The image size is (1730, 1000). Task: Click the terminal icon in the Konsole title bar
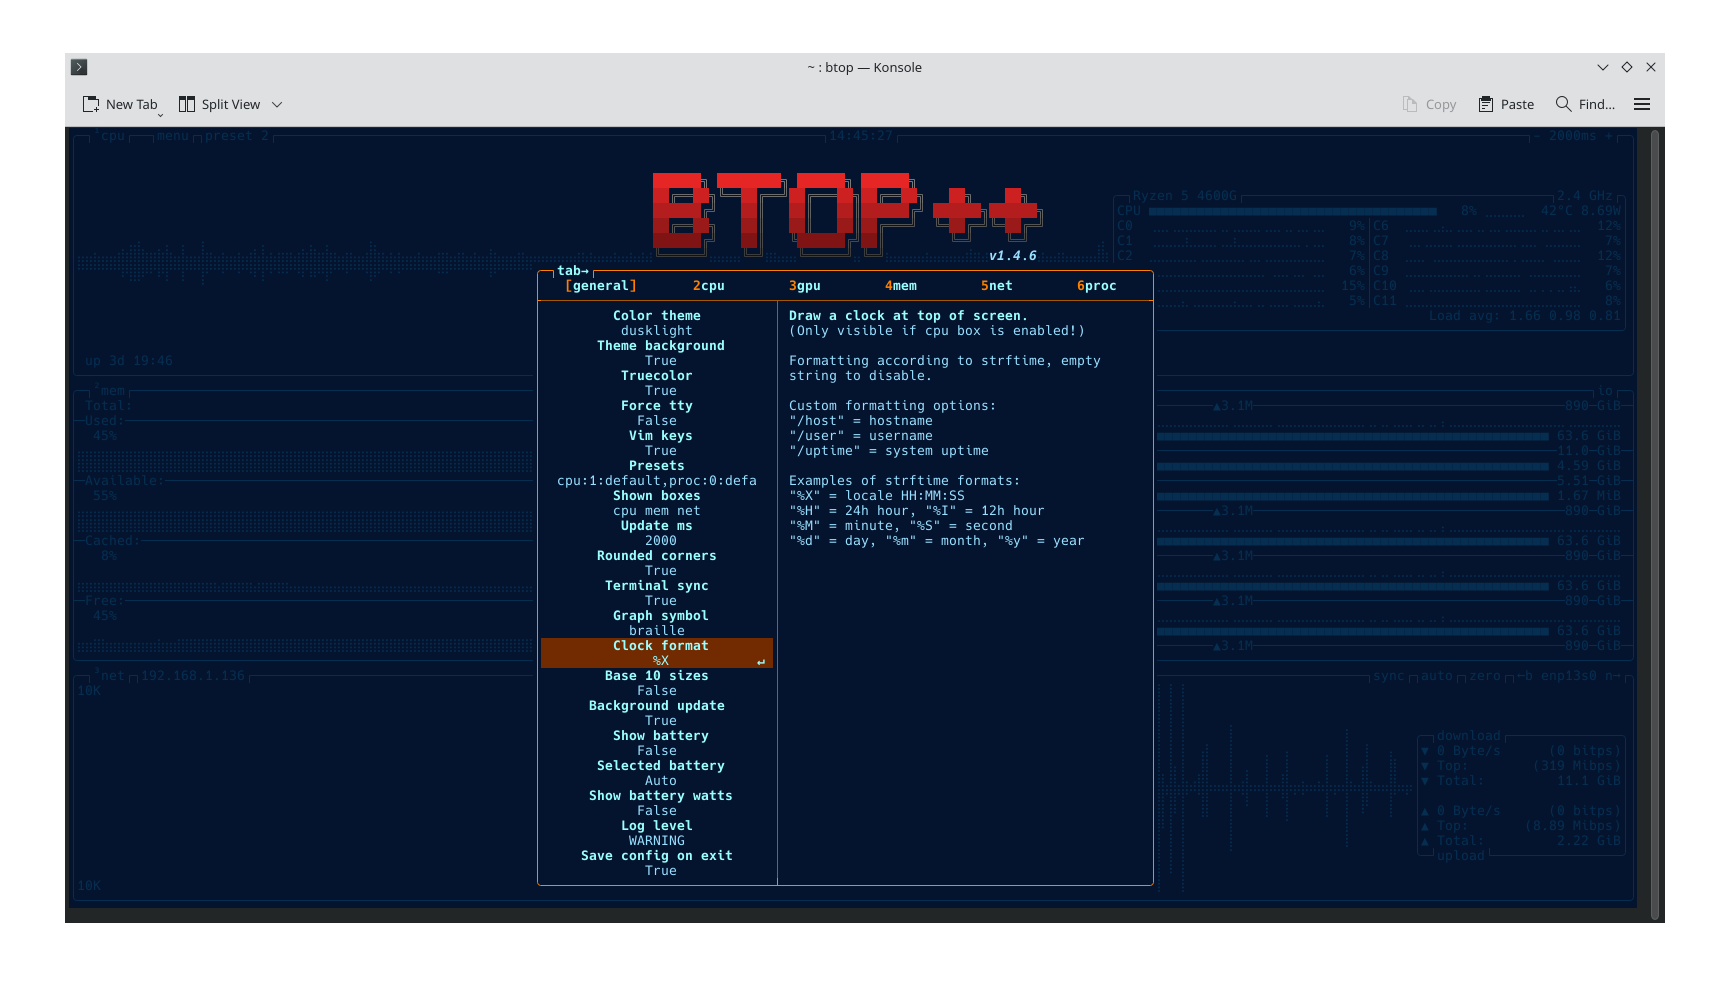(x=79, y=67)
